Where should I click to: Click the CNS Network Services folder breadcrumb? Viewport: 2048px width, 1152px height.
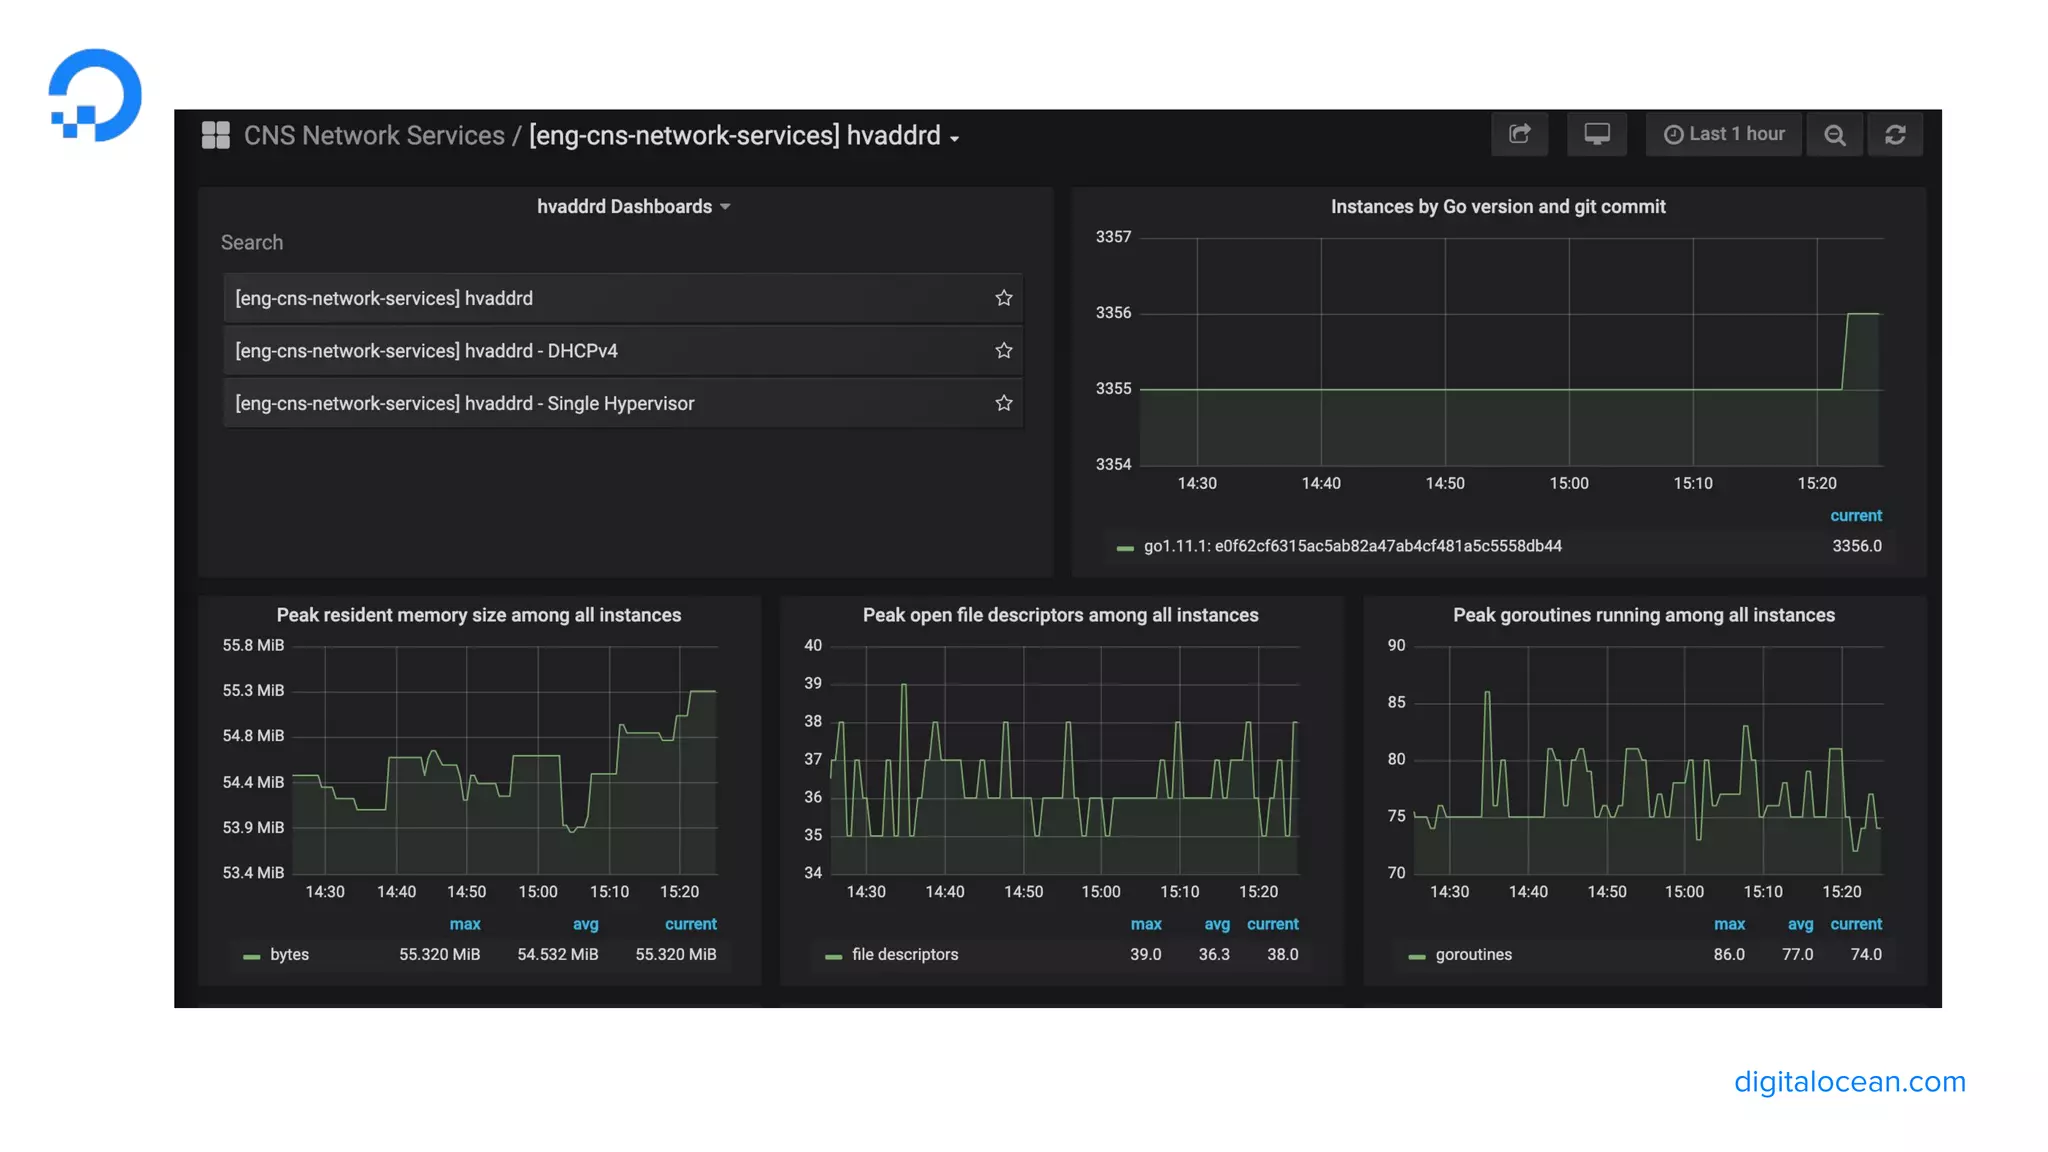tap(374, 136)
